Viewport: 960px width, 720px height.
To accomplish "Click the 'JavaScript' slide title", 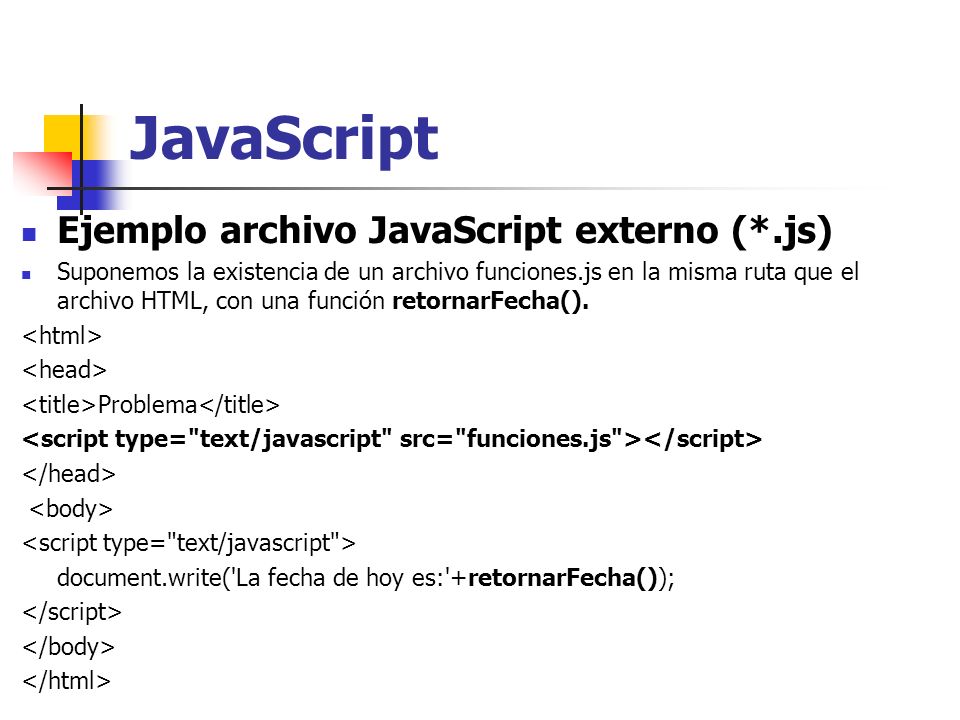I will (283, 141).
